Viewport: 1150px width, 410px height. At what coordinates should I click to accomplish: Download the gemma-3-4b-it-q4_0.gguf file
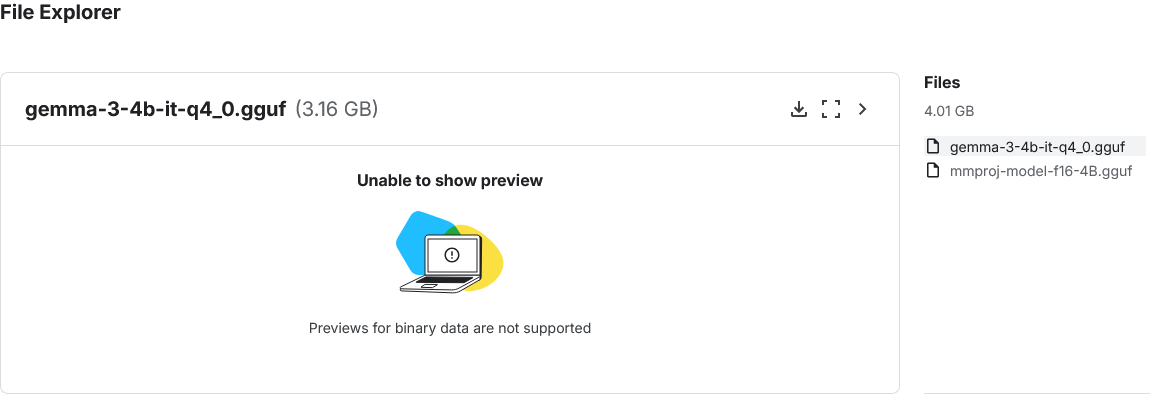click(798, 109)
